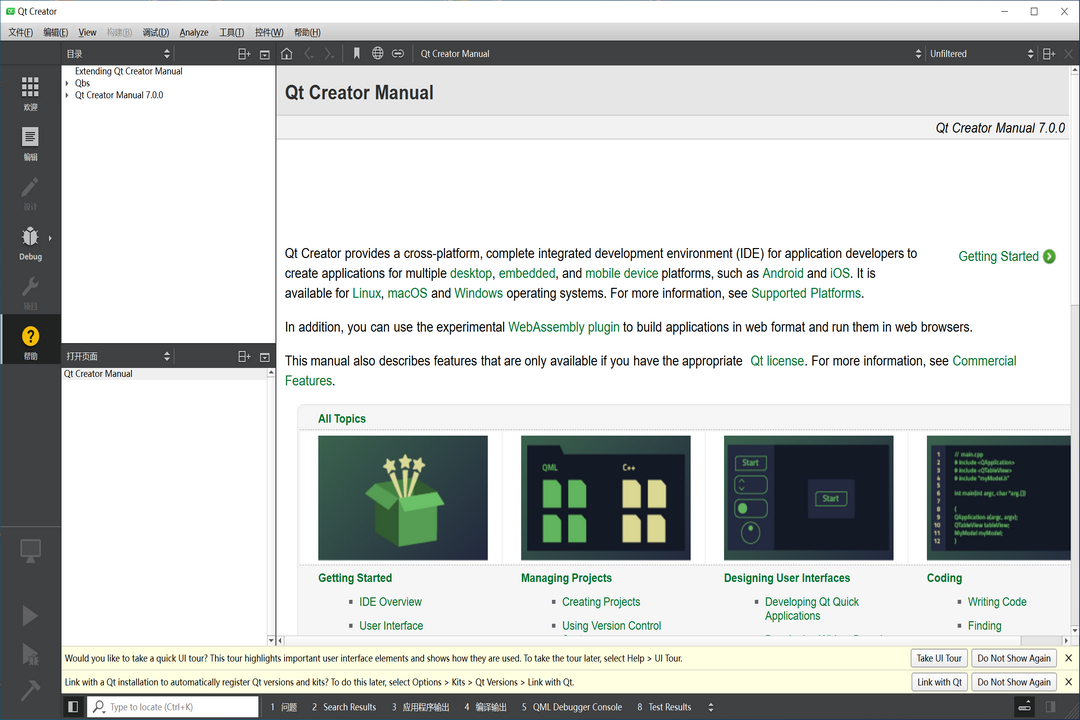Click the split editor icon near Unfiltered
Screen dimensions: 1080x720
[x=1048, y=53]
